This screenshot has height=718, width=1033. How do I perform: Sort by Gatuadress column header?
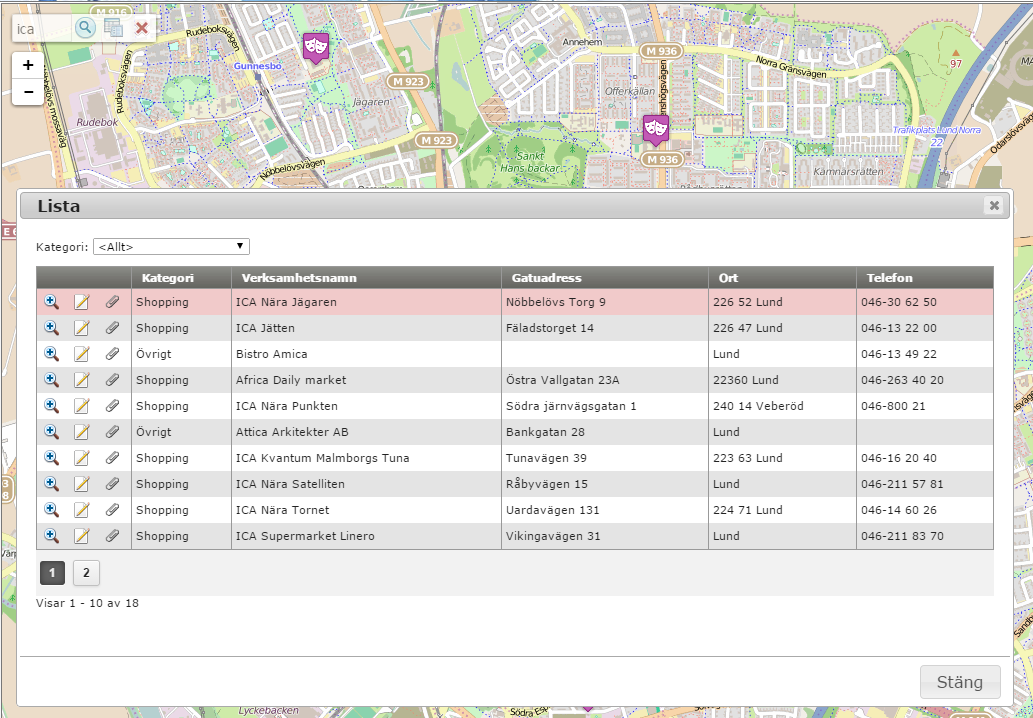click(605, 277)
